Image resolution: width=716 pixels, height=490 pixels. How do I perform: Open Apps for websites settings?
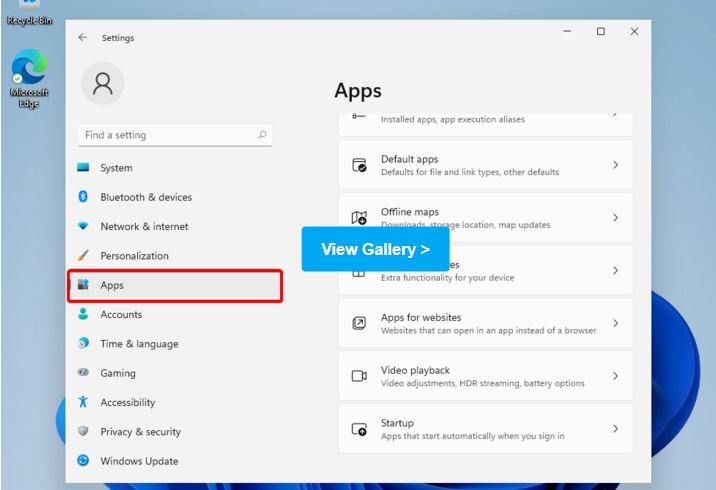(x=485, y=323)
